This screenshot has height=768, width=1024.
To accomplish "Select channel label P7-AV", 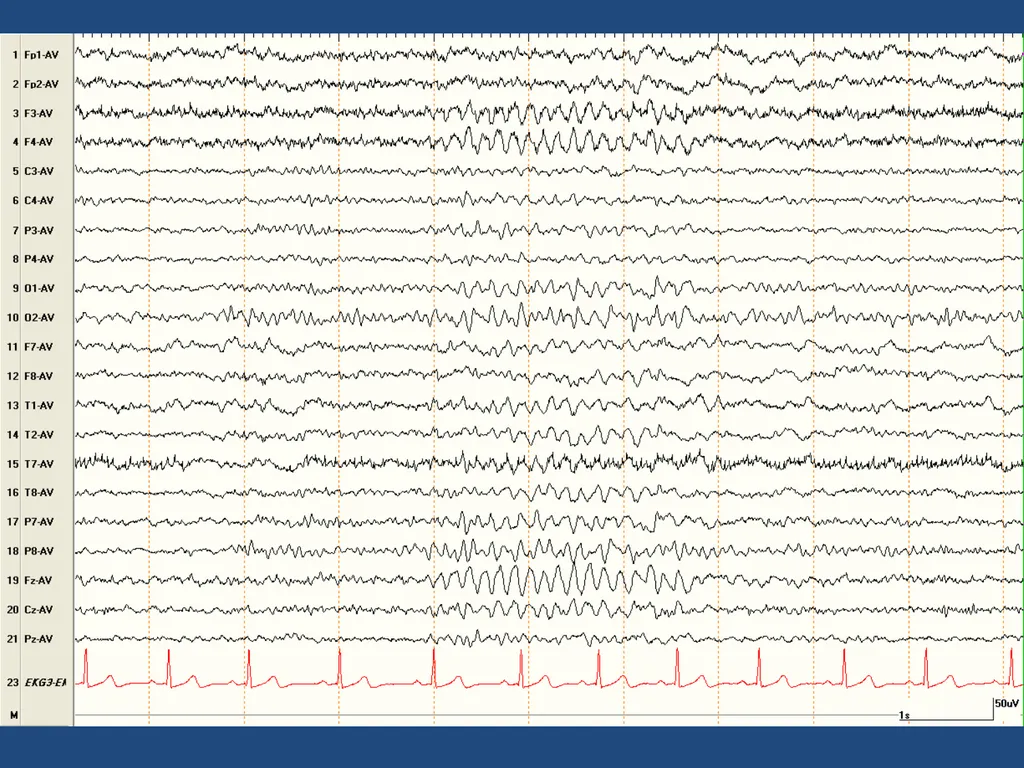I will point(39,522).
